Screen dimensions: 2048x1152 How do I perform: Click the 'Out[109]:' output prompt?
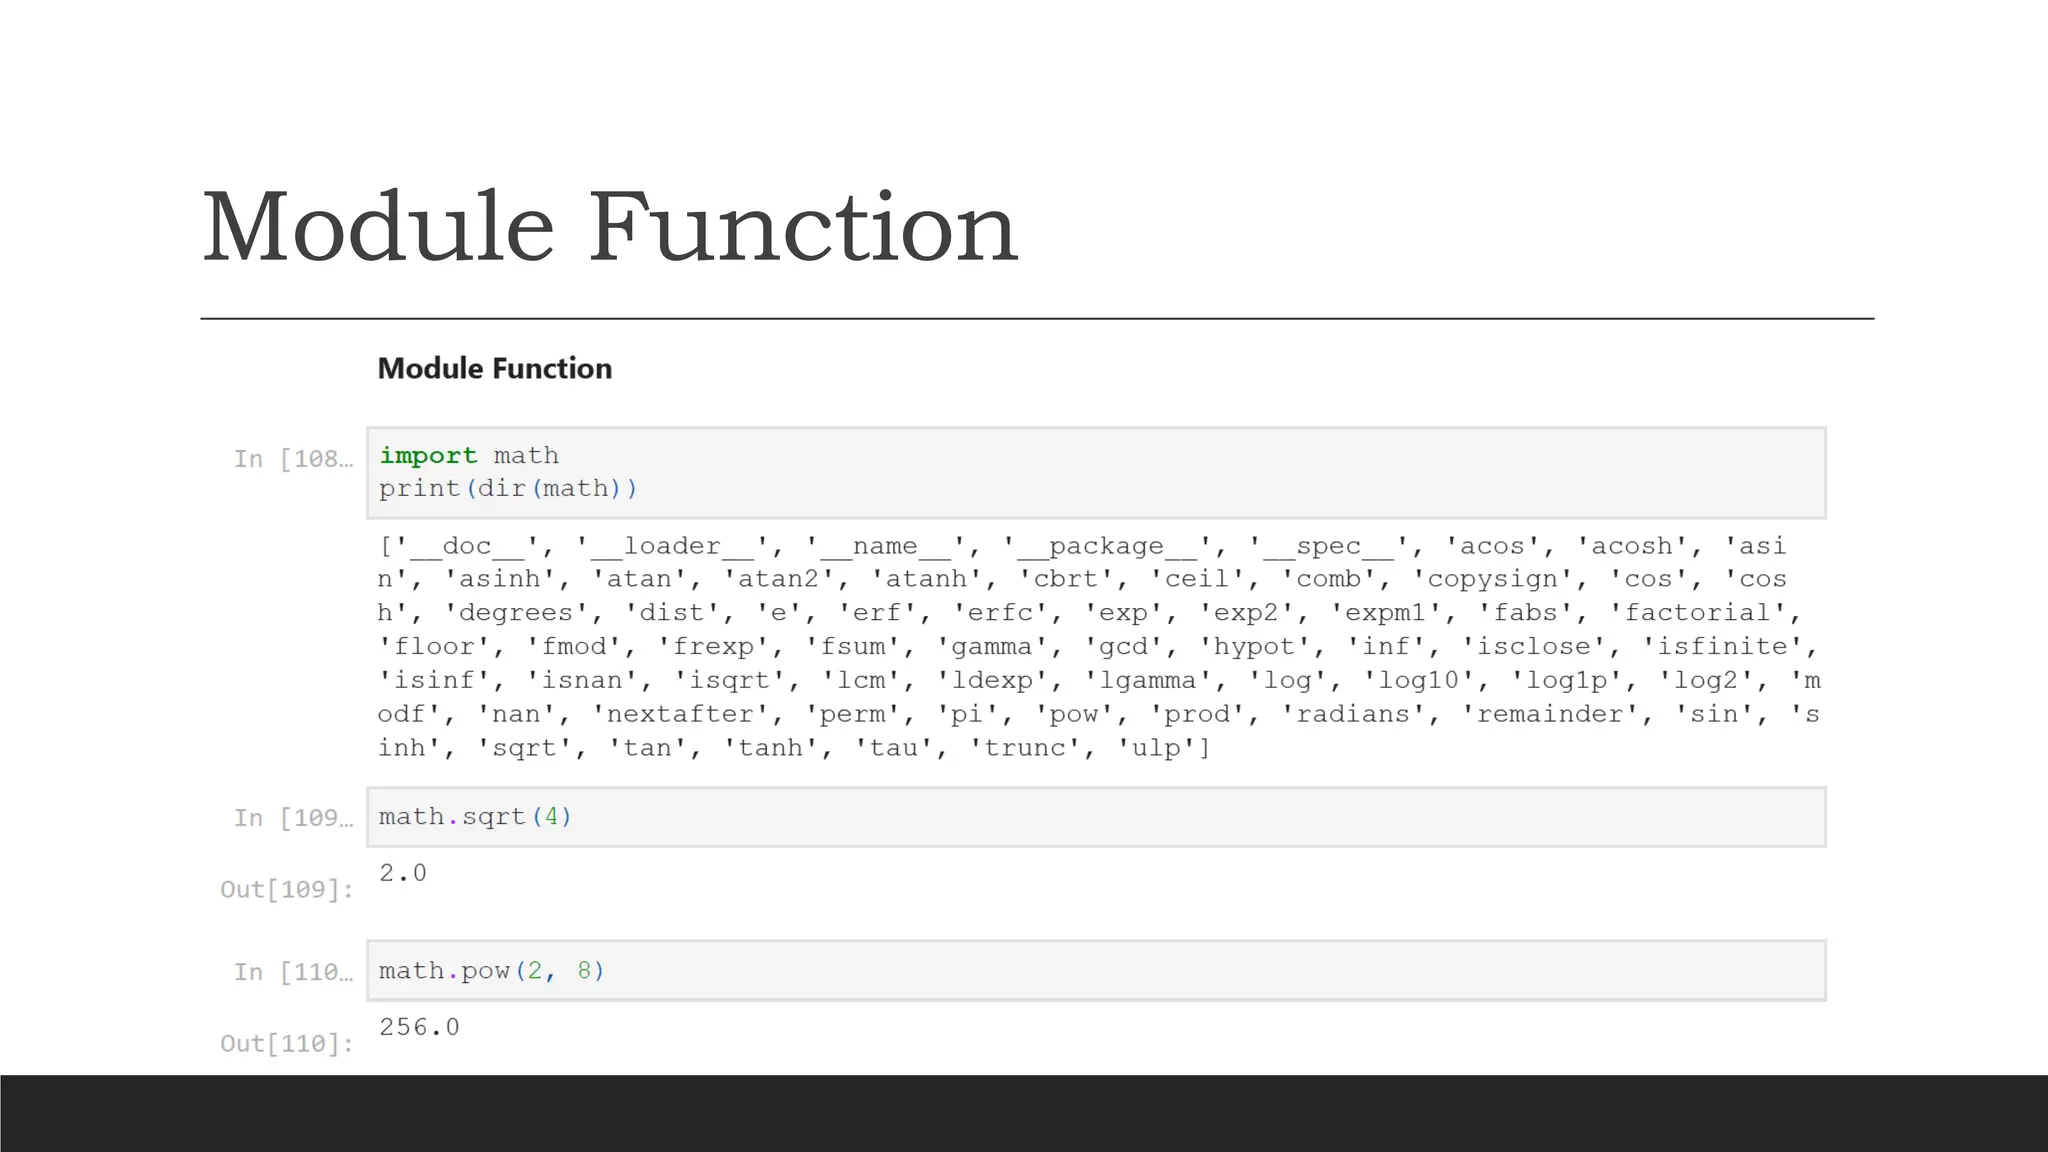click(x=287, y=889)
